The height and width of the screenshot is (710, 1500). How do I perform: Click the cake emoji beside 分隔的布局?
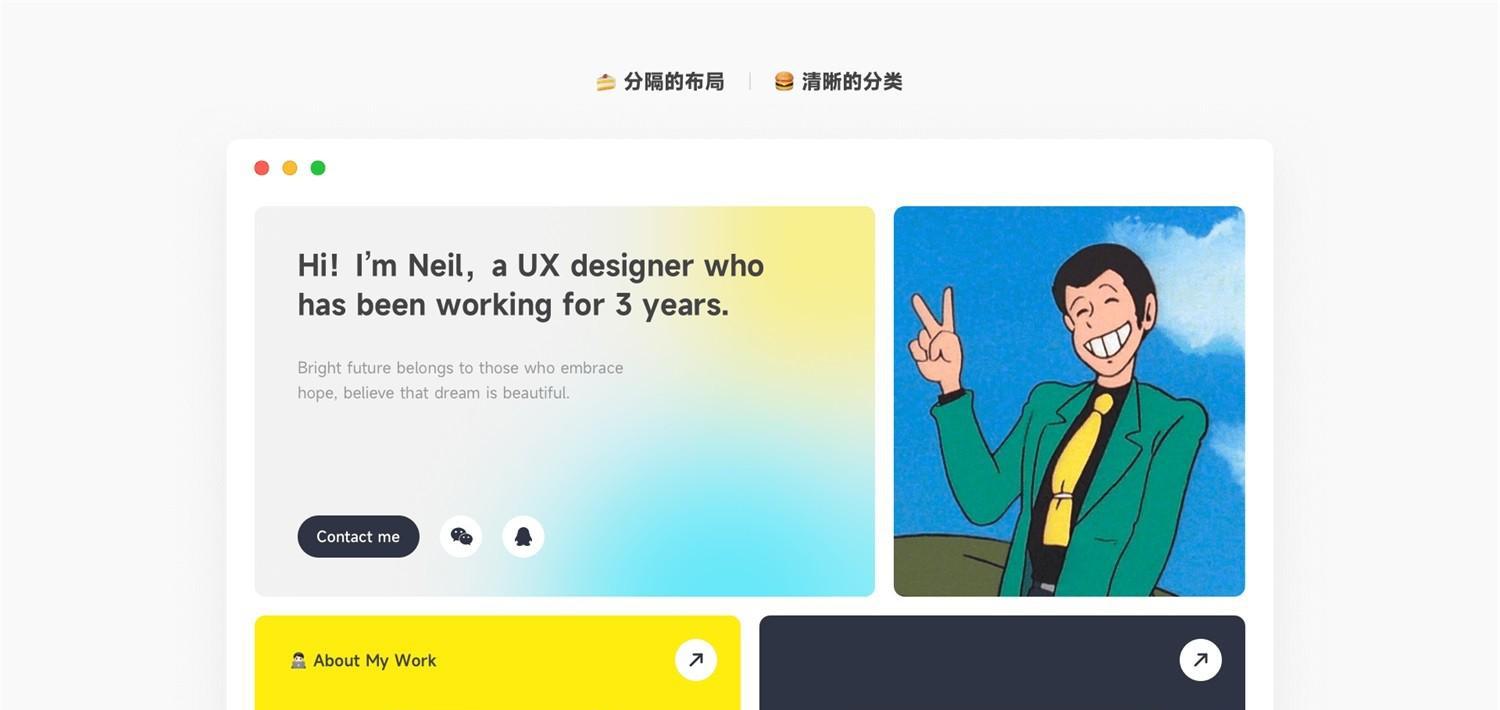(605, 82)
